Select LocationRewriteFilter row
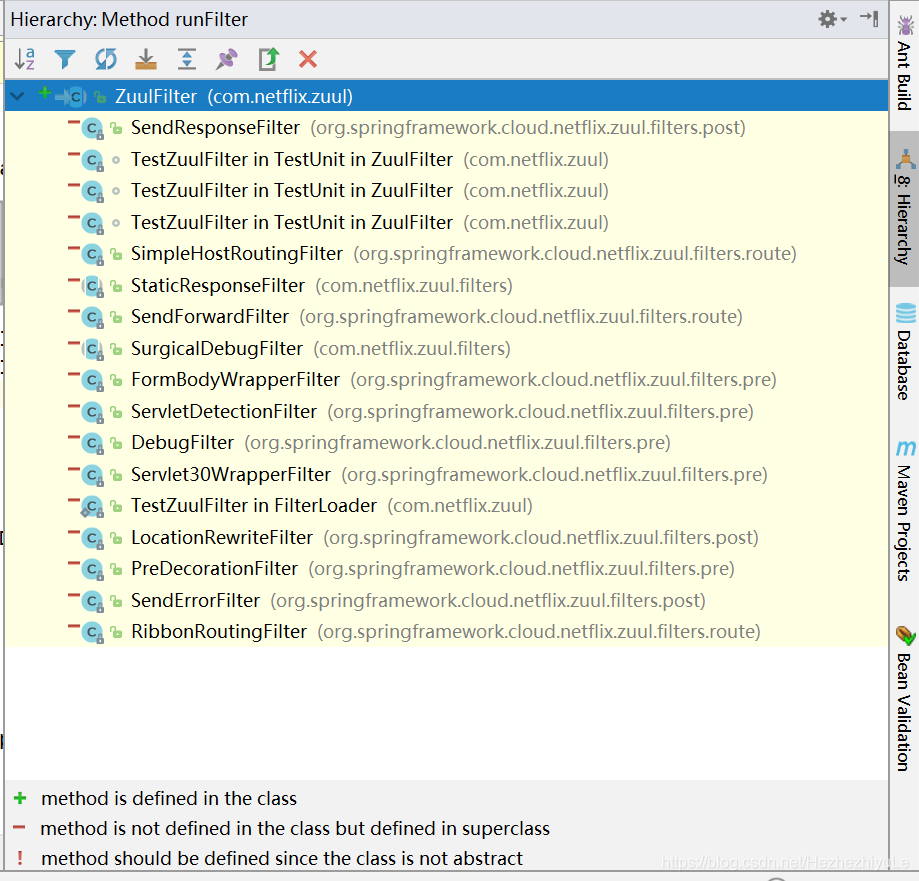Screen dimensions: 919x881 click(x=447, y=538)
